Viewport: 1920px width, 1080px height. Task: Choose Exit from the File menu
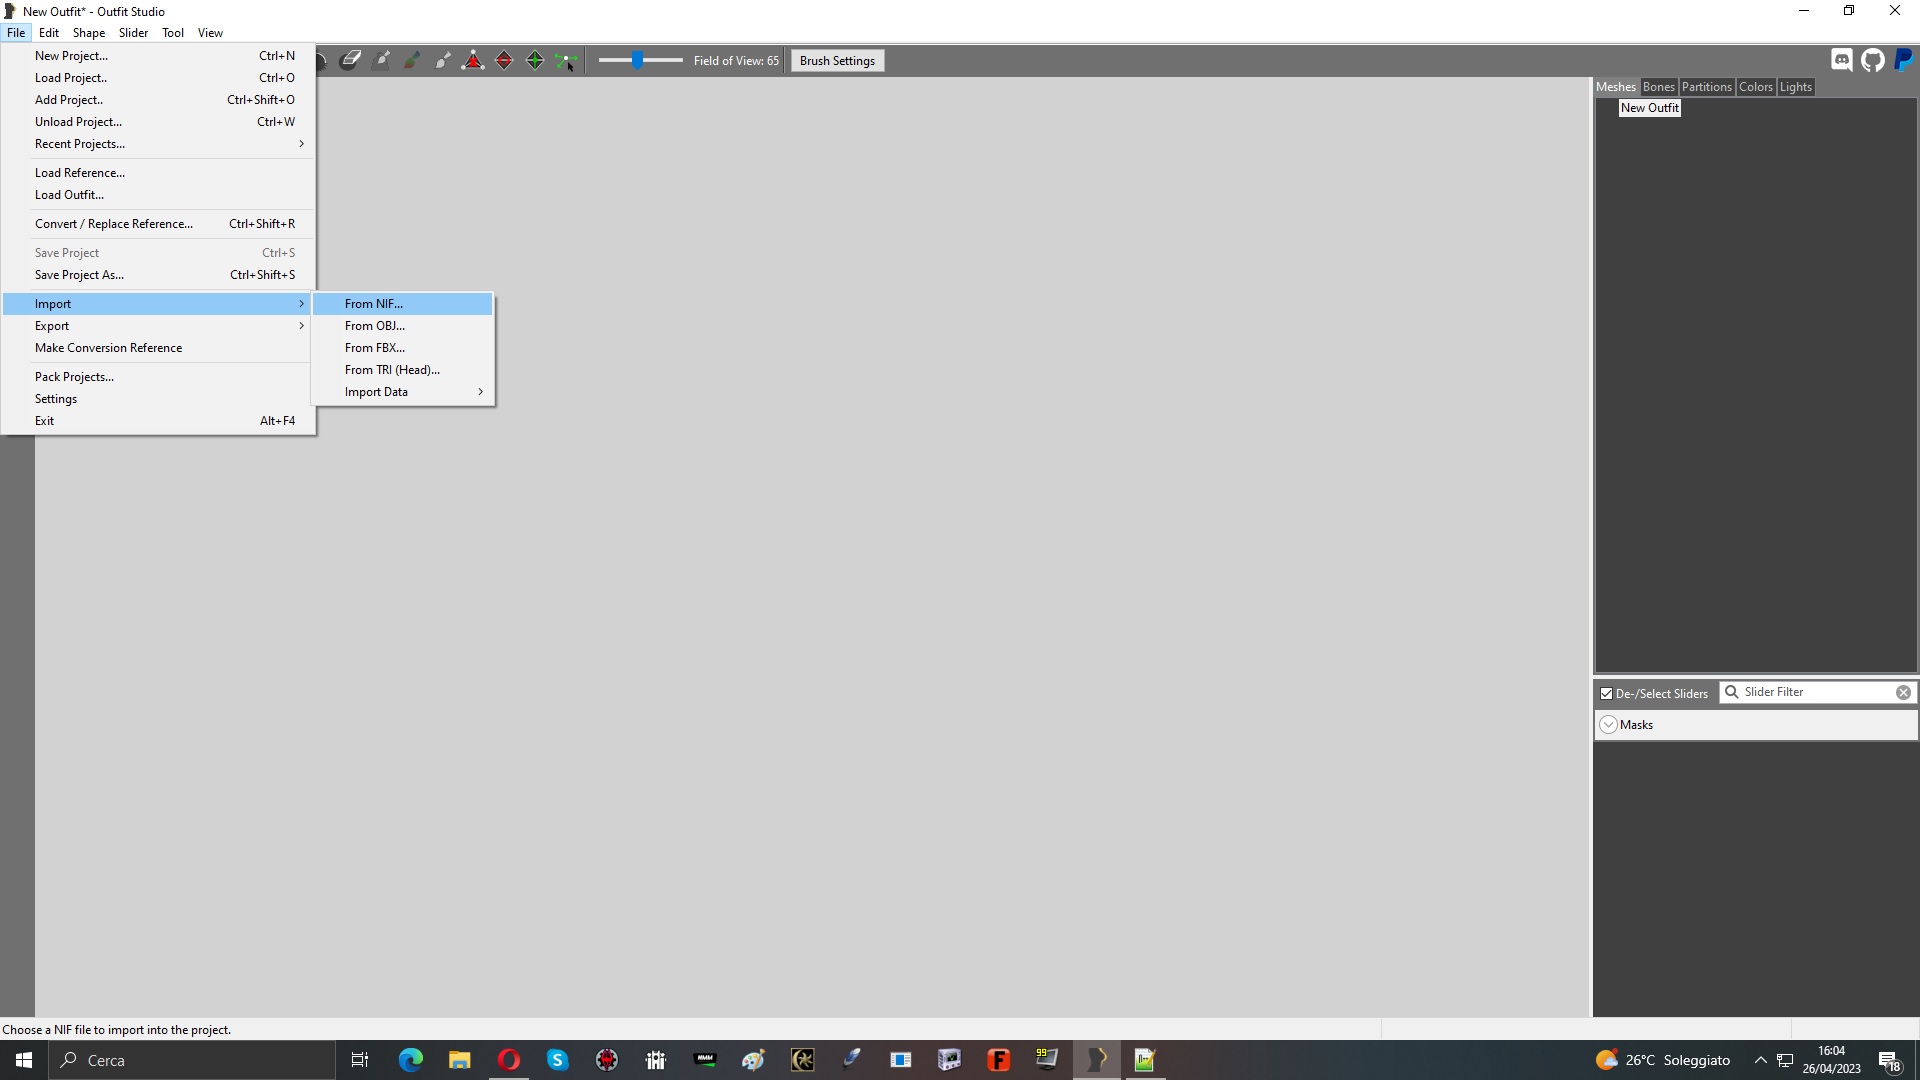coord(158,421)
